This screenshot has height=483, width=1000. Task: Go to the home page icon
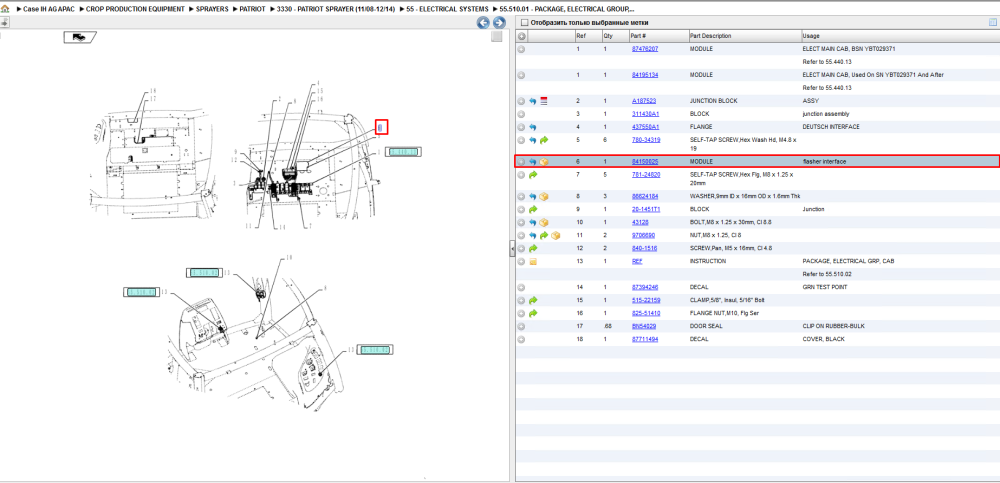pyautogui.click(x=5, y=9)
